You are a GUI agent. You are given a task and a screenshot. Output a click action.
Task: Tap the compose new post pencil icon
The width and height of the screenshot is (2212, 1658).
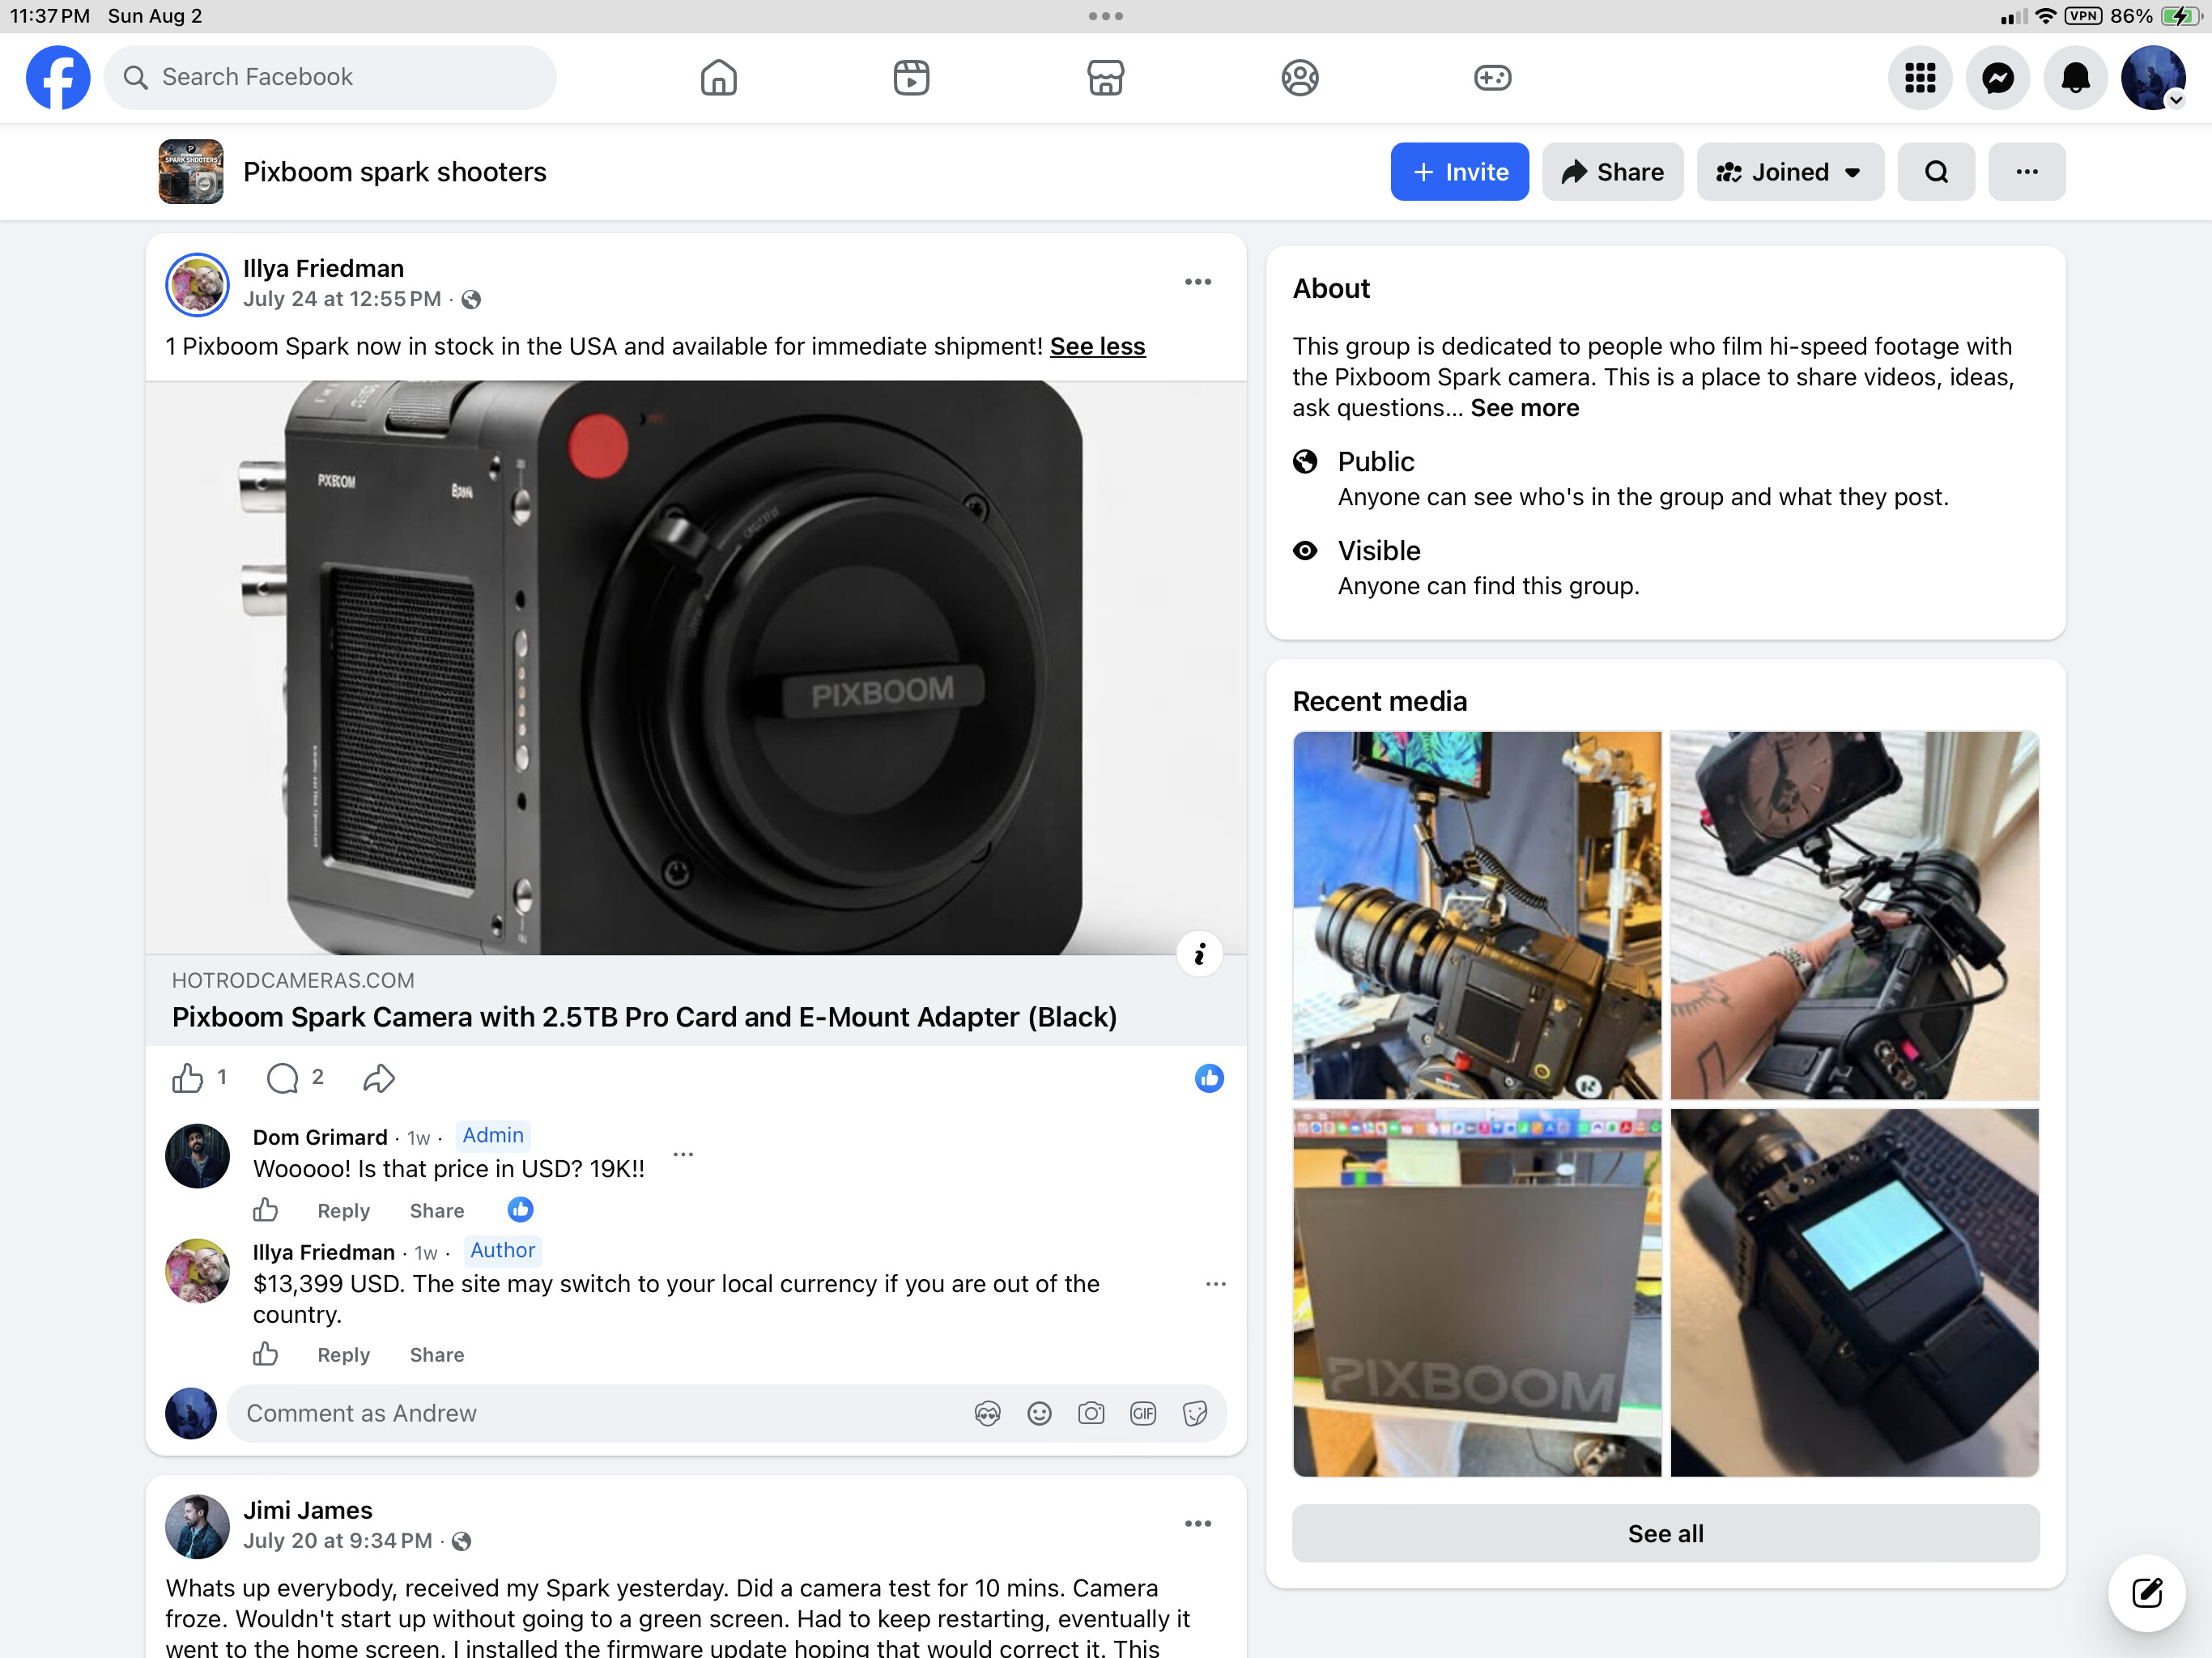coord(2146,1593)
